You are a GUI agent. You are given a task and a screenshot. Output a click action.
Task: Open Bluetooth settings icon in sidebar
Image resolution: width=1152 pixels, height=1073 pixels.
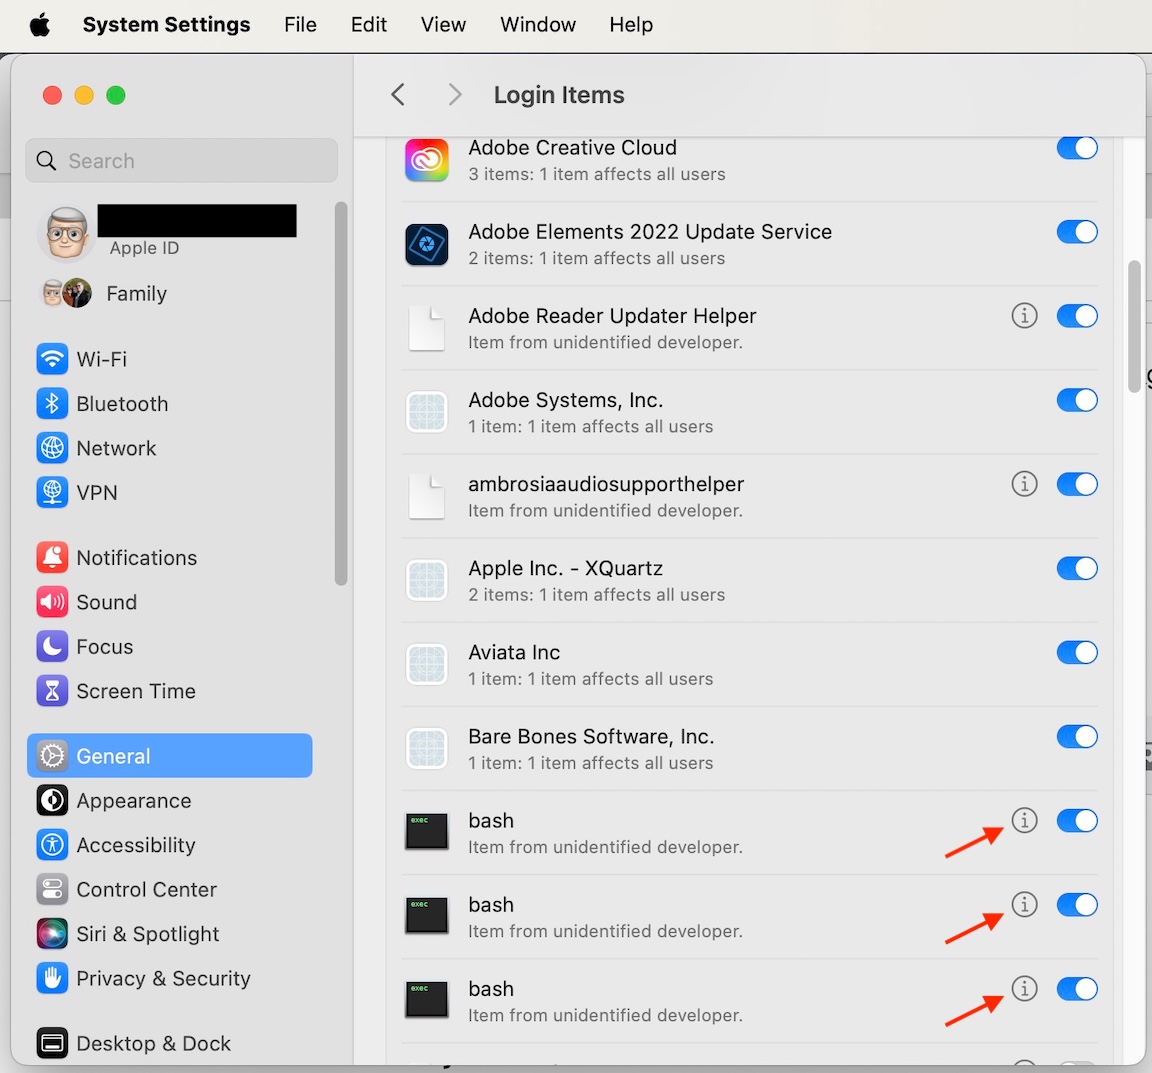(52, 403)
